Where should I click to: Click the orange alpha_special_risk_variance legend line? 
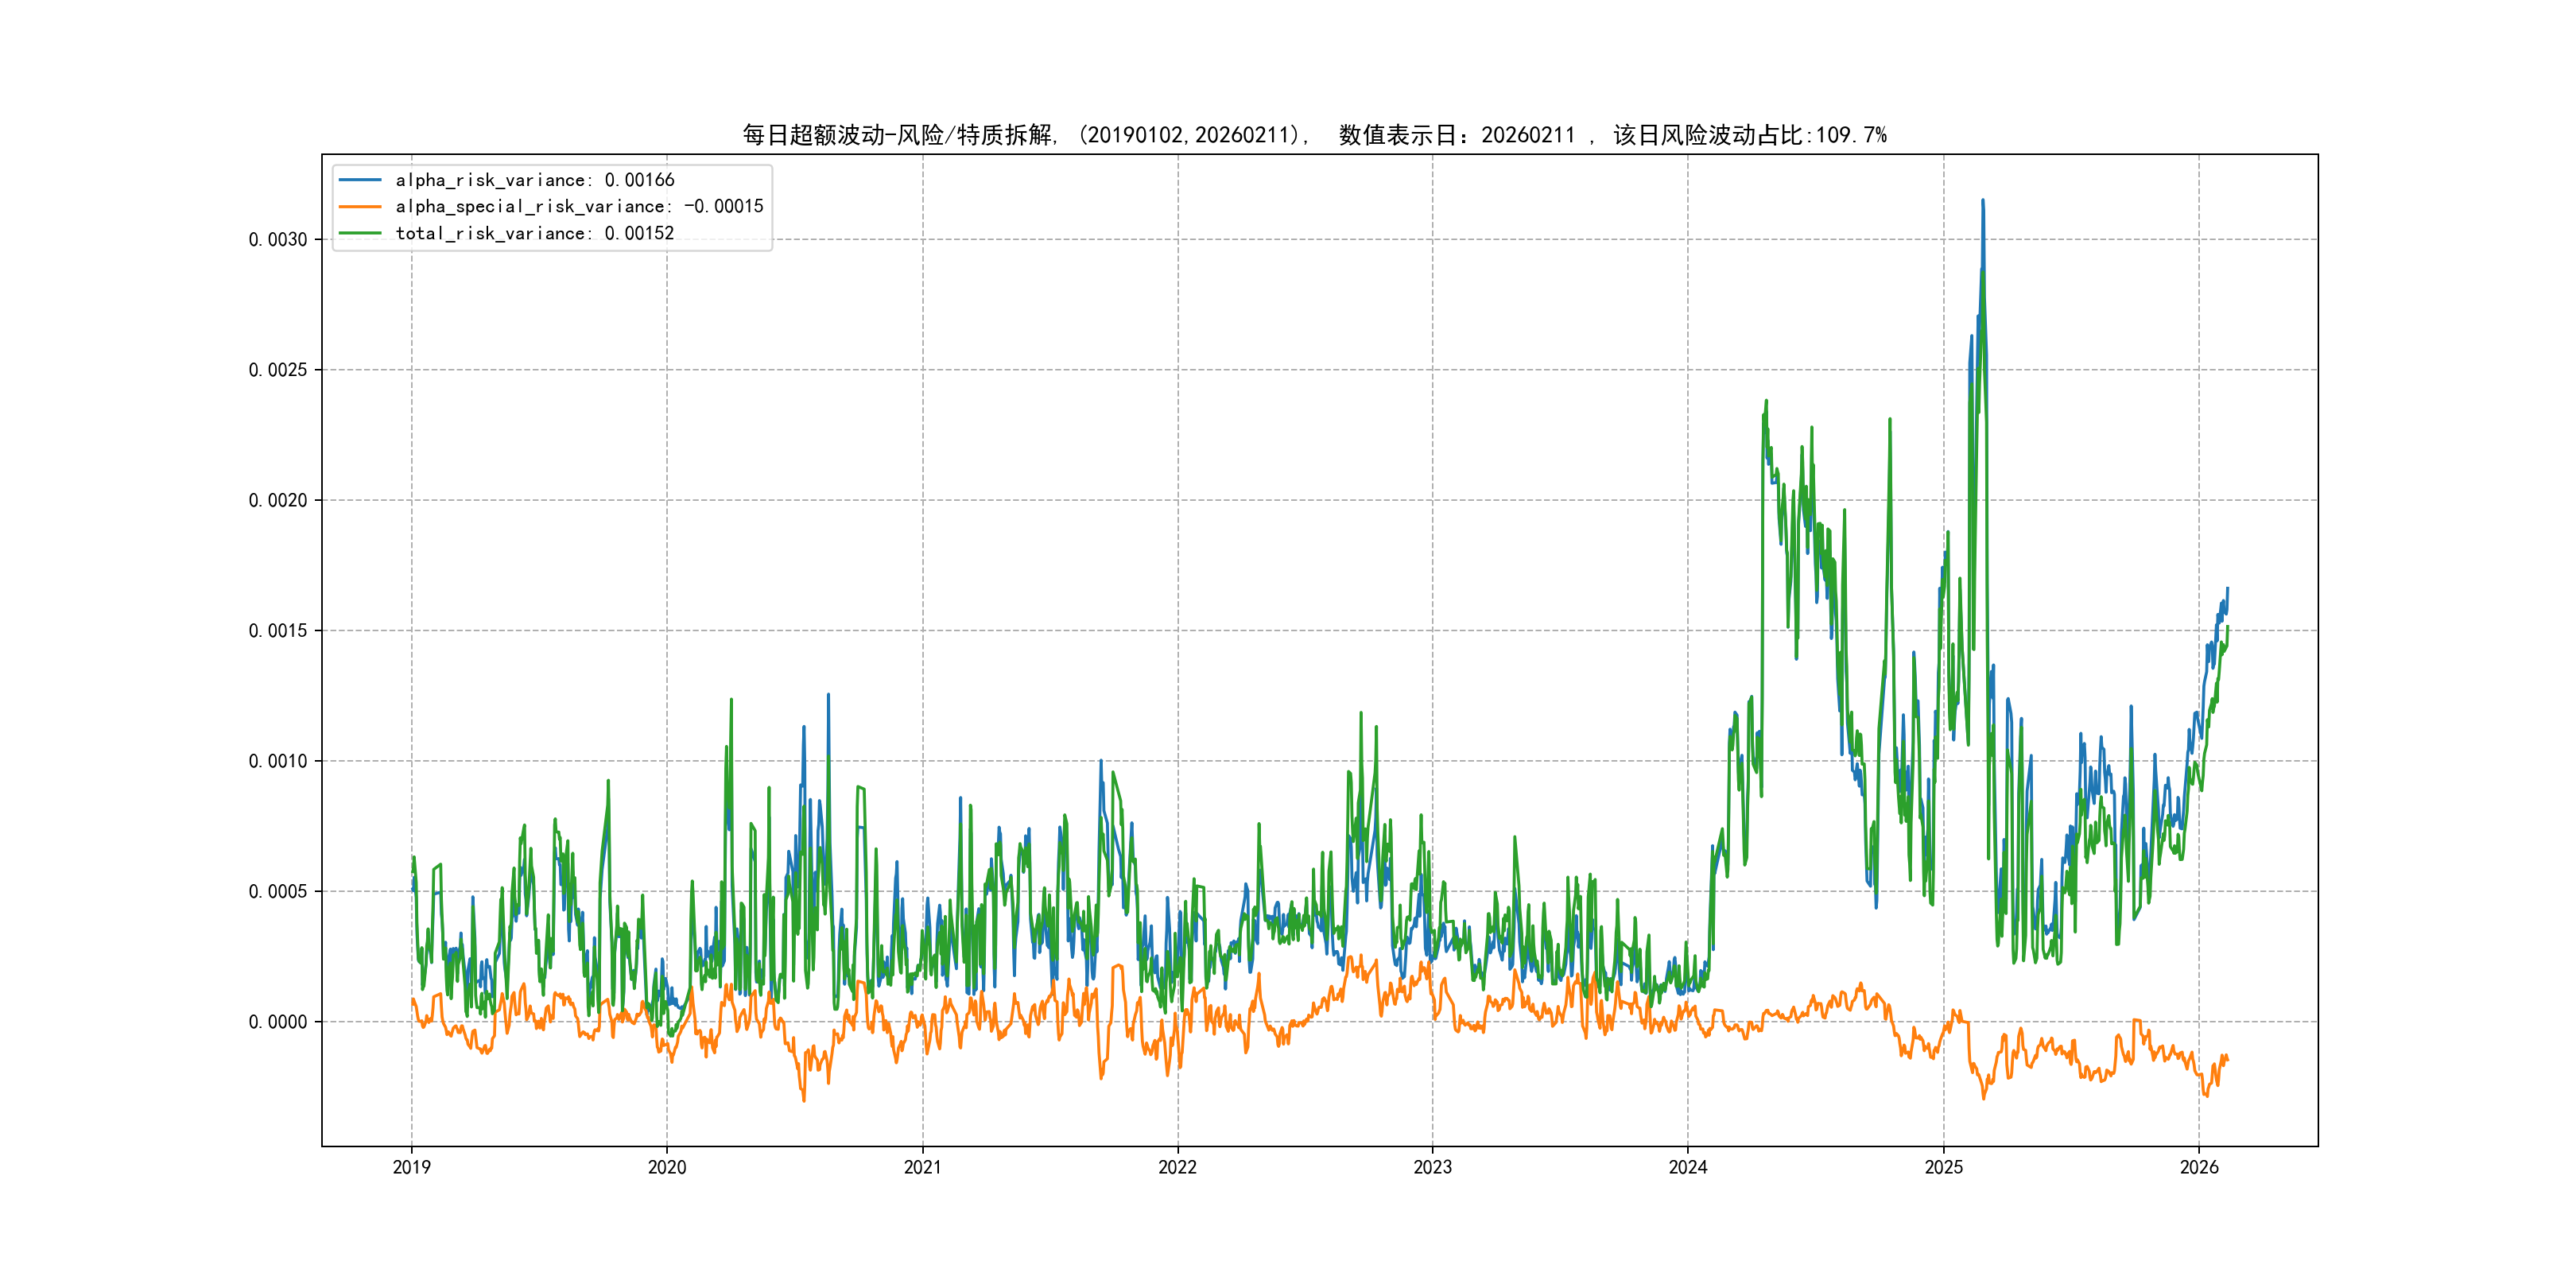[360, 207]
